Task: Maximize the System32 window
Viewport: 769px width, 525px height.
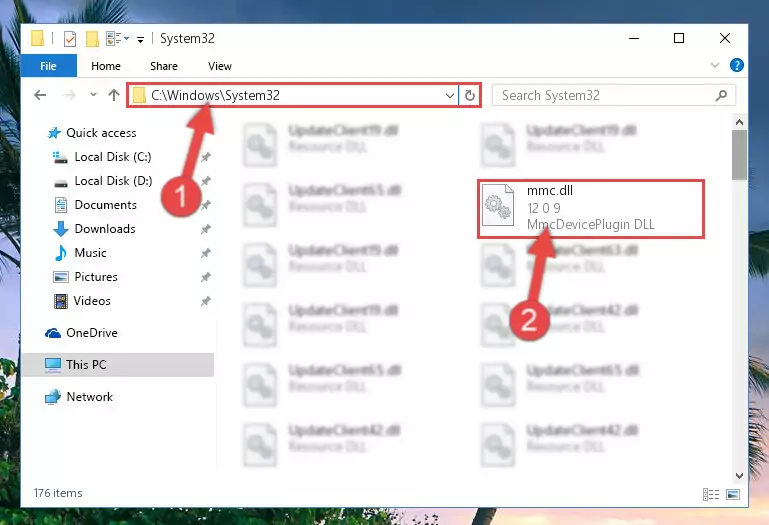Action: coord(679,38)
